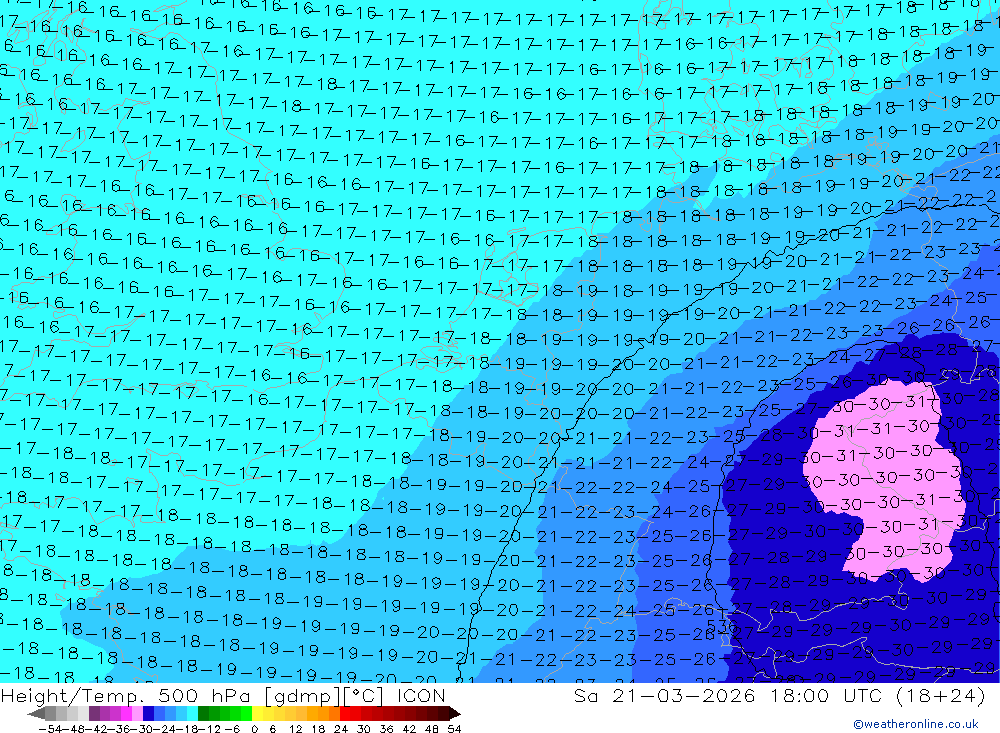The image size is (1000, 733).
Task: Click the '536' geopotential contour label on the map
Action: [721, 625]
